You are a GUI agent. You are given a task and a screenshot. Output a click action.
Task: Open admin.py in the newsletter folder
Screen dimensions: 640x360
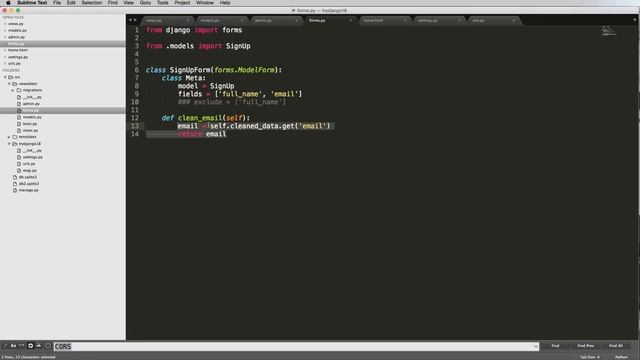[31, 104]
